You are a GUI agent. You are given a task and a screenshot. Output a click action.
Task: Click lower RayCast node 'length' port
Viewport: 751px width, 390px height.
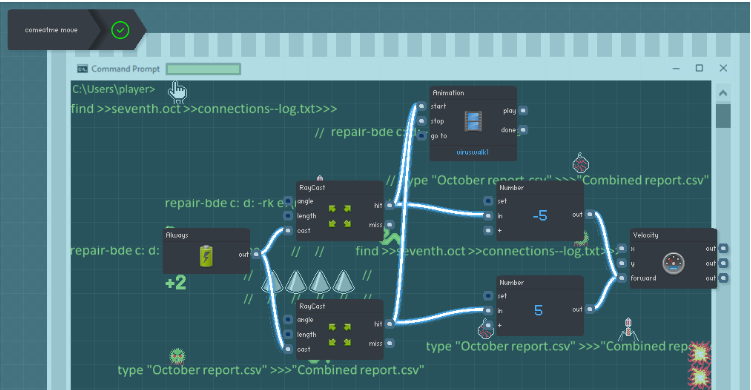coord(288,334)
